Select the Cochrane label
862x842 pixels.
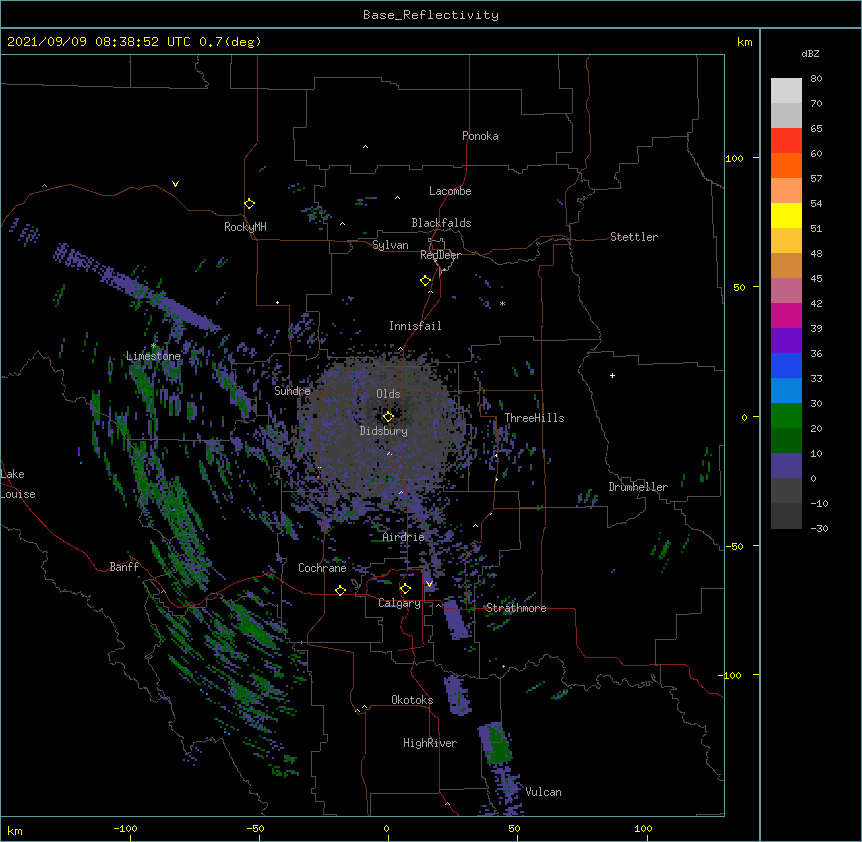tap(322, 568)
